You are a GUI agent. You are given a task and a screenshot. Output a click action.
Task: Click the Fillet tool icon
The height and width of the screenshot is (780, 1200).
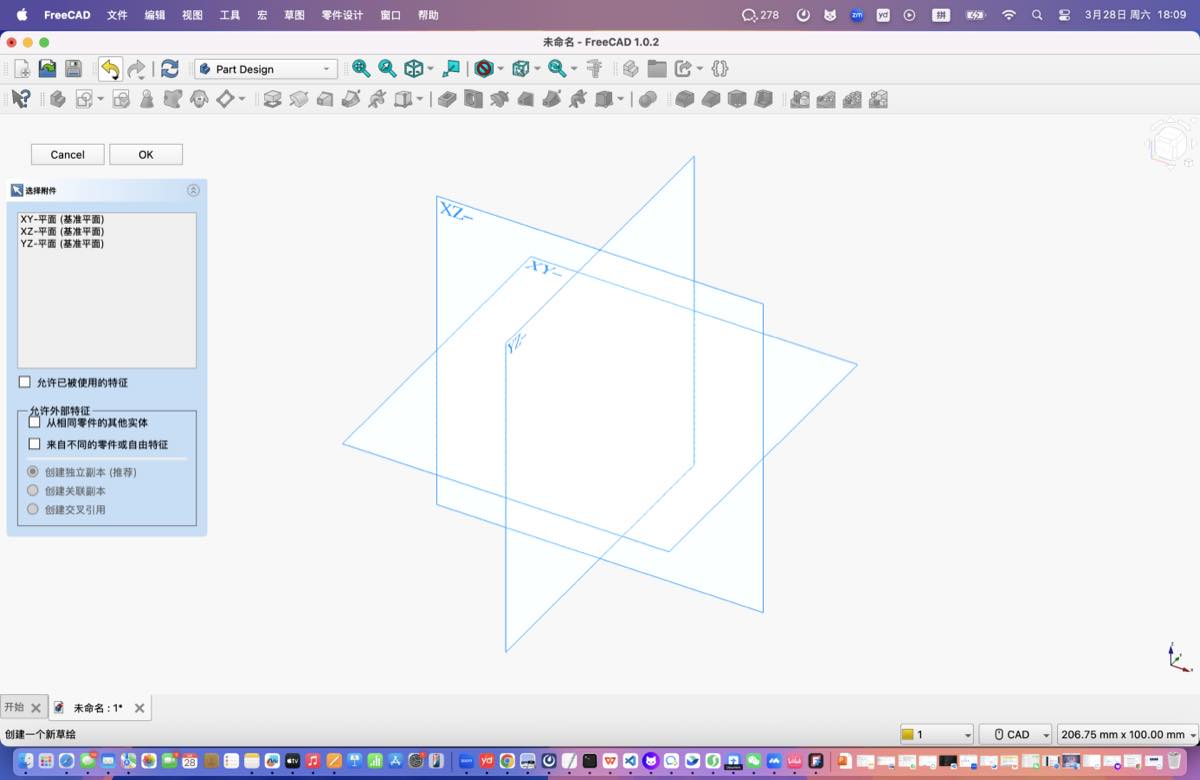pyautogui.click(x=684, y=99)
